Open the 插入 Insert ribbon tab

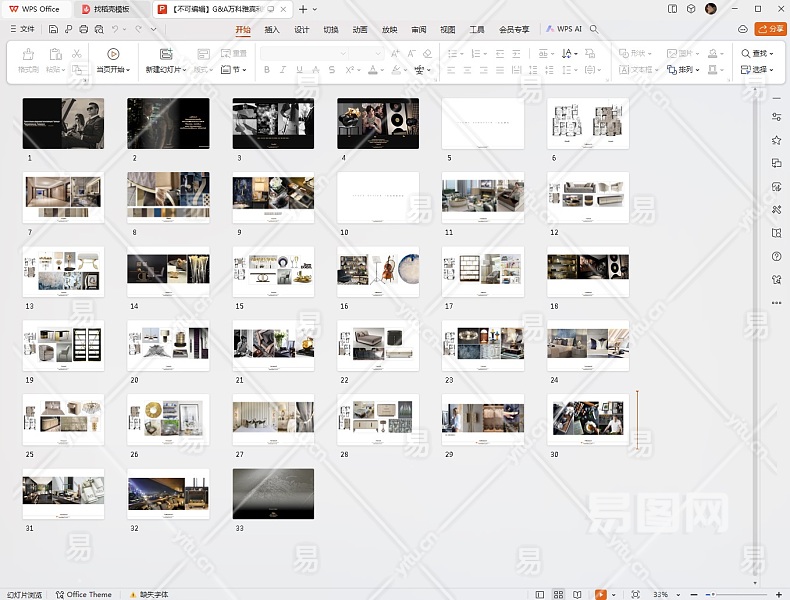(x=272, y=30)
